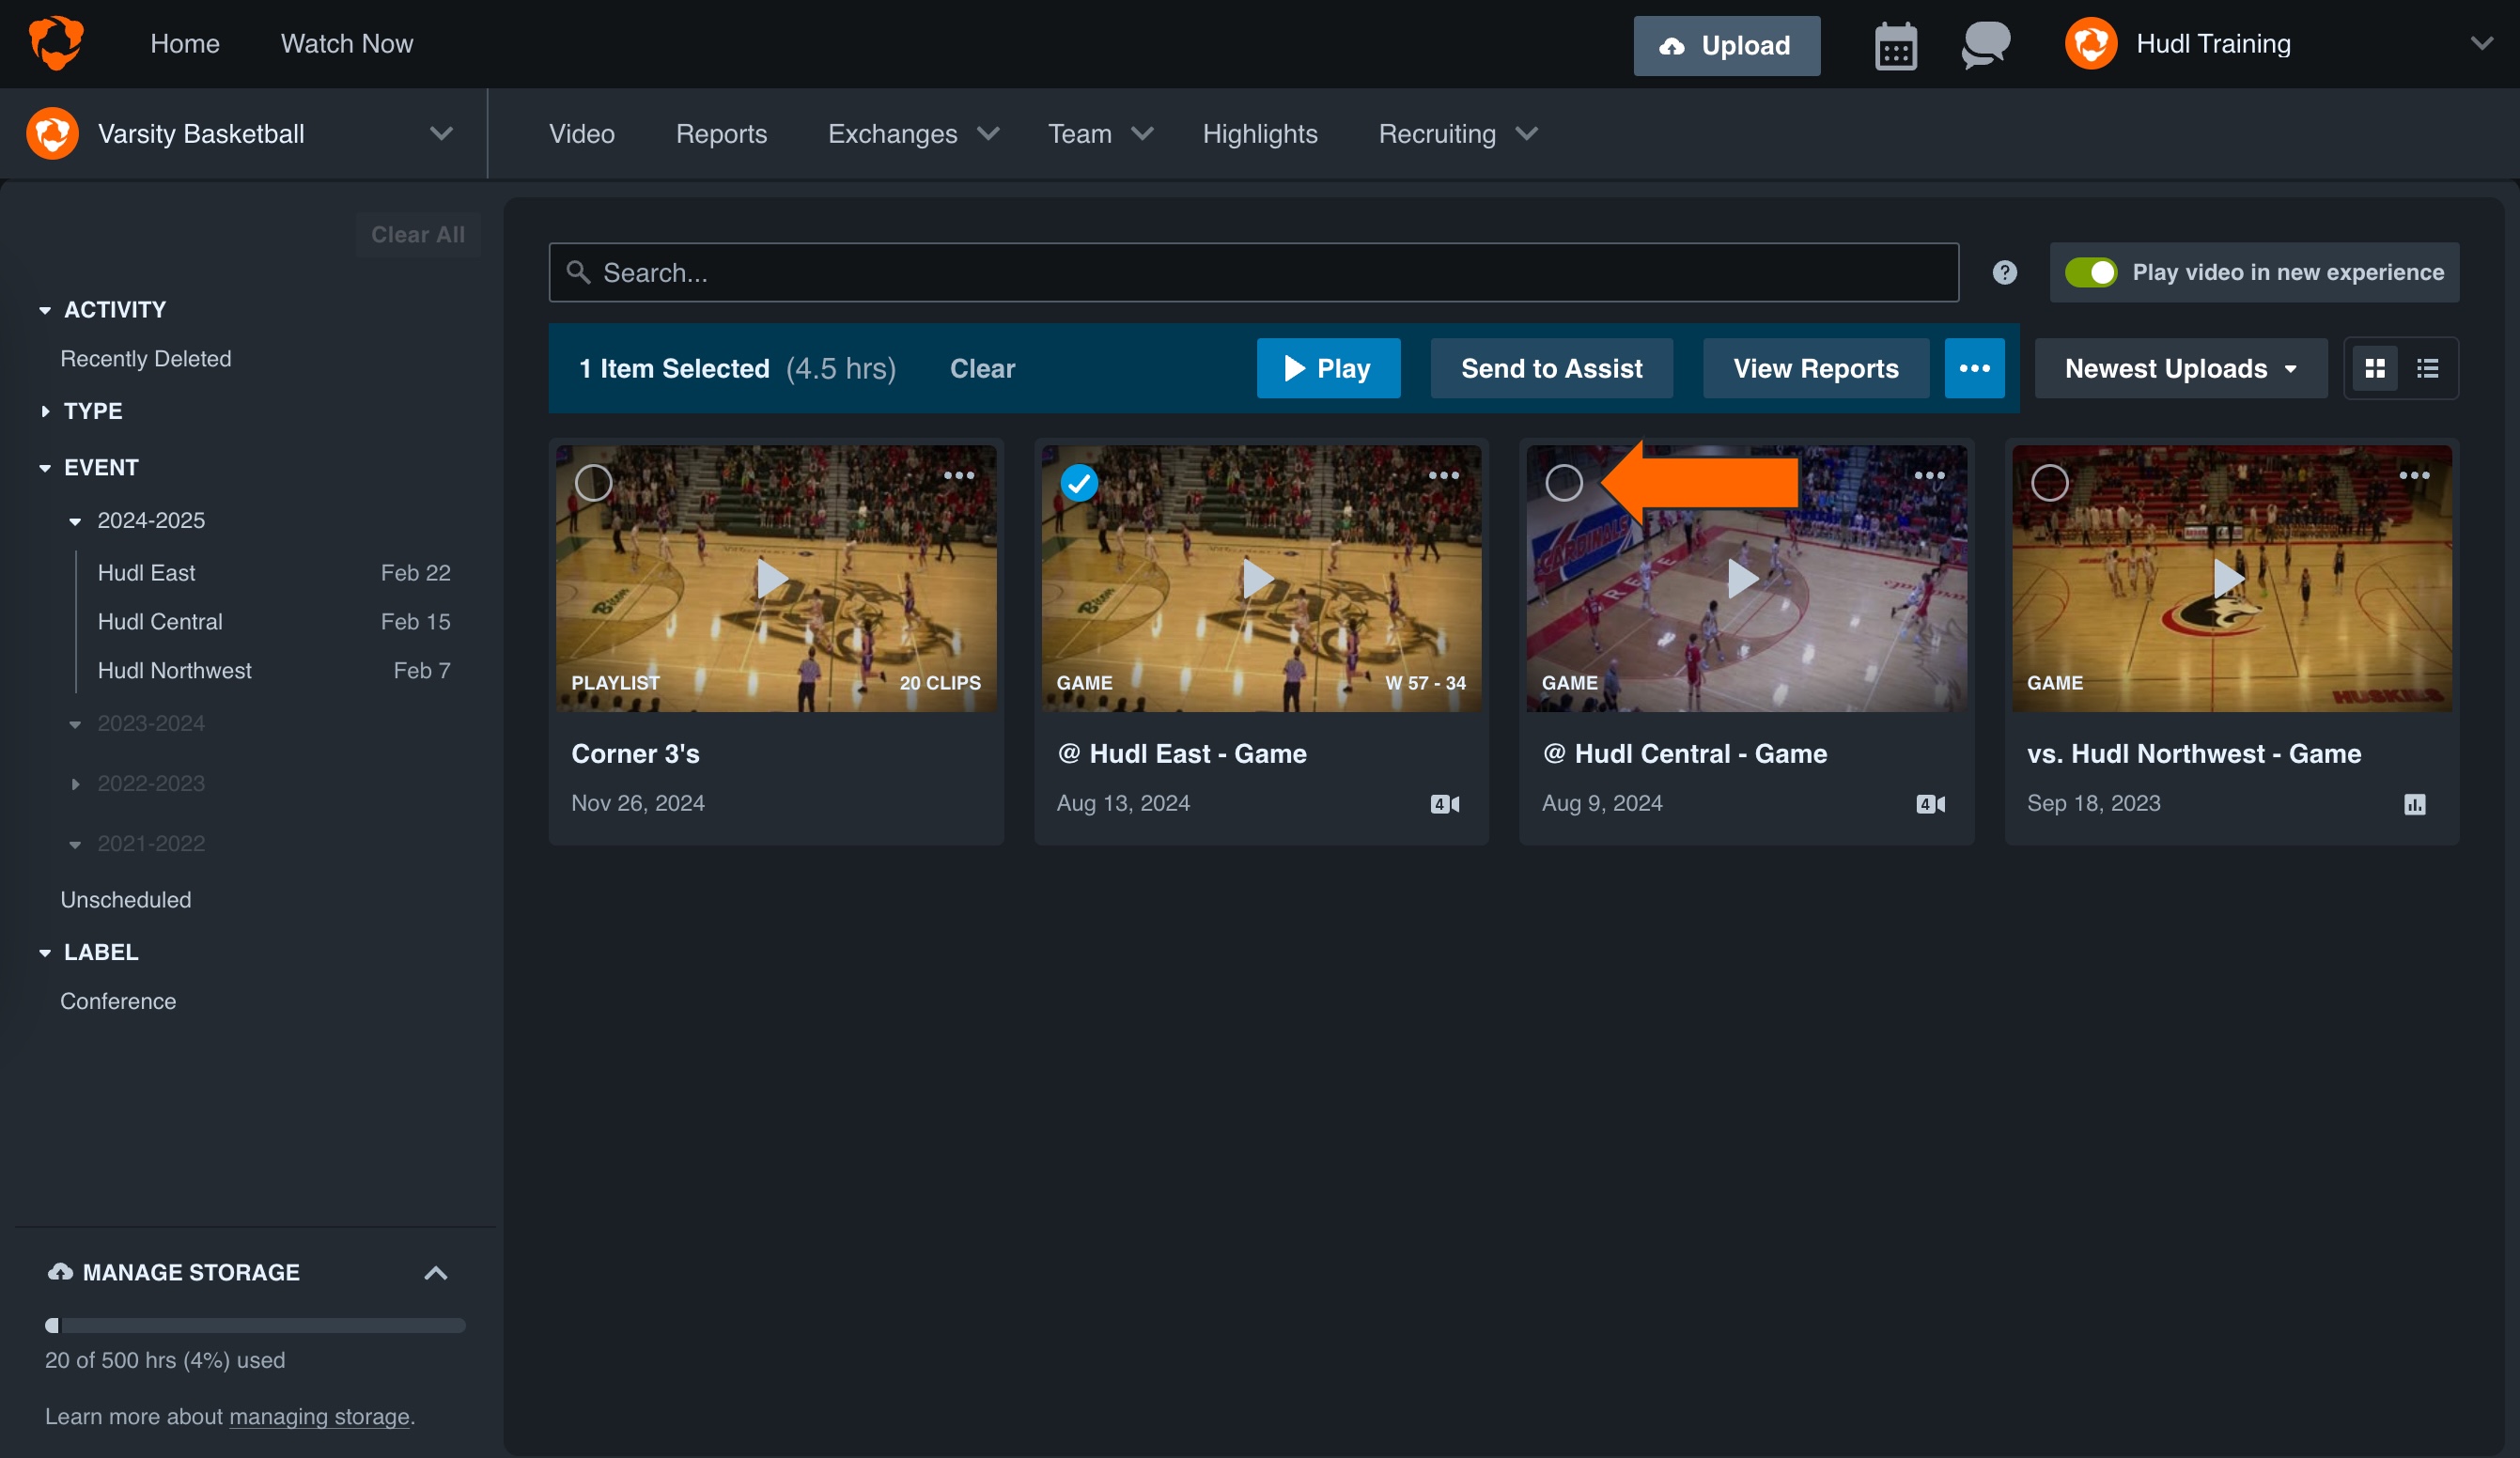Collapse the 2024-2025 season in the sidebar

[75, 520]
